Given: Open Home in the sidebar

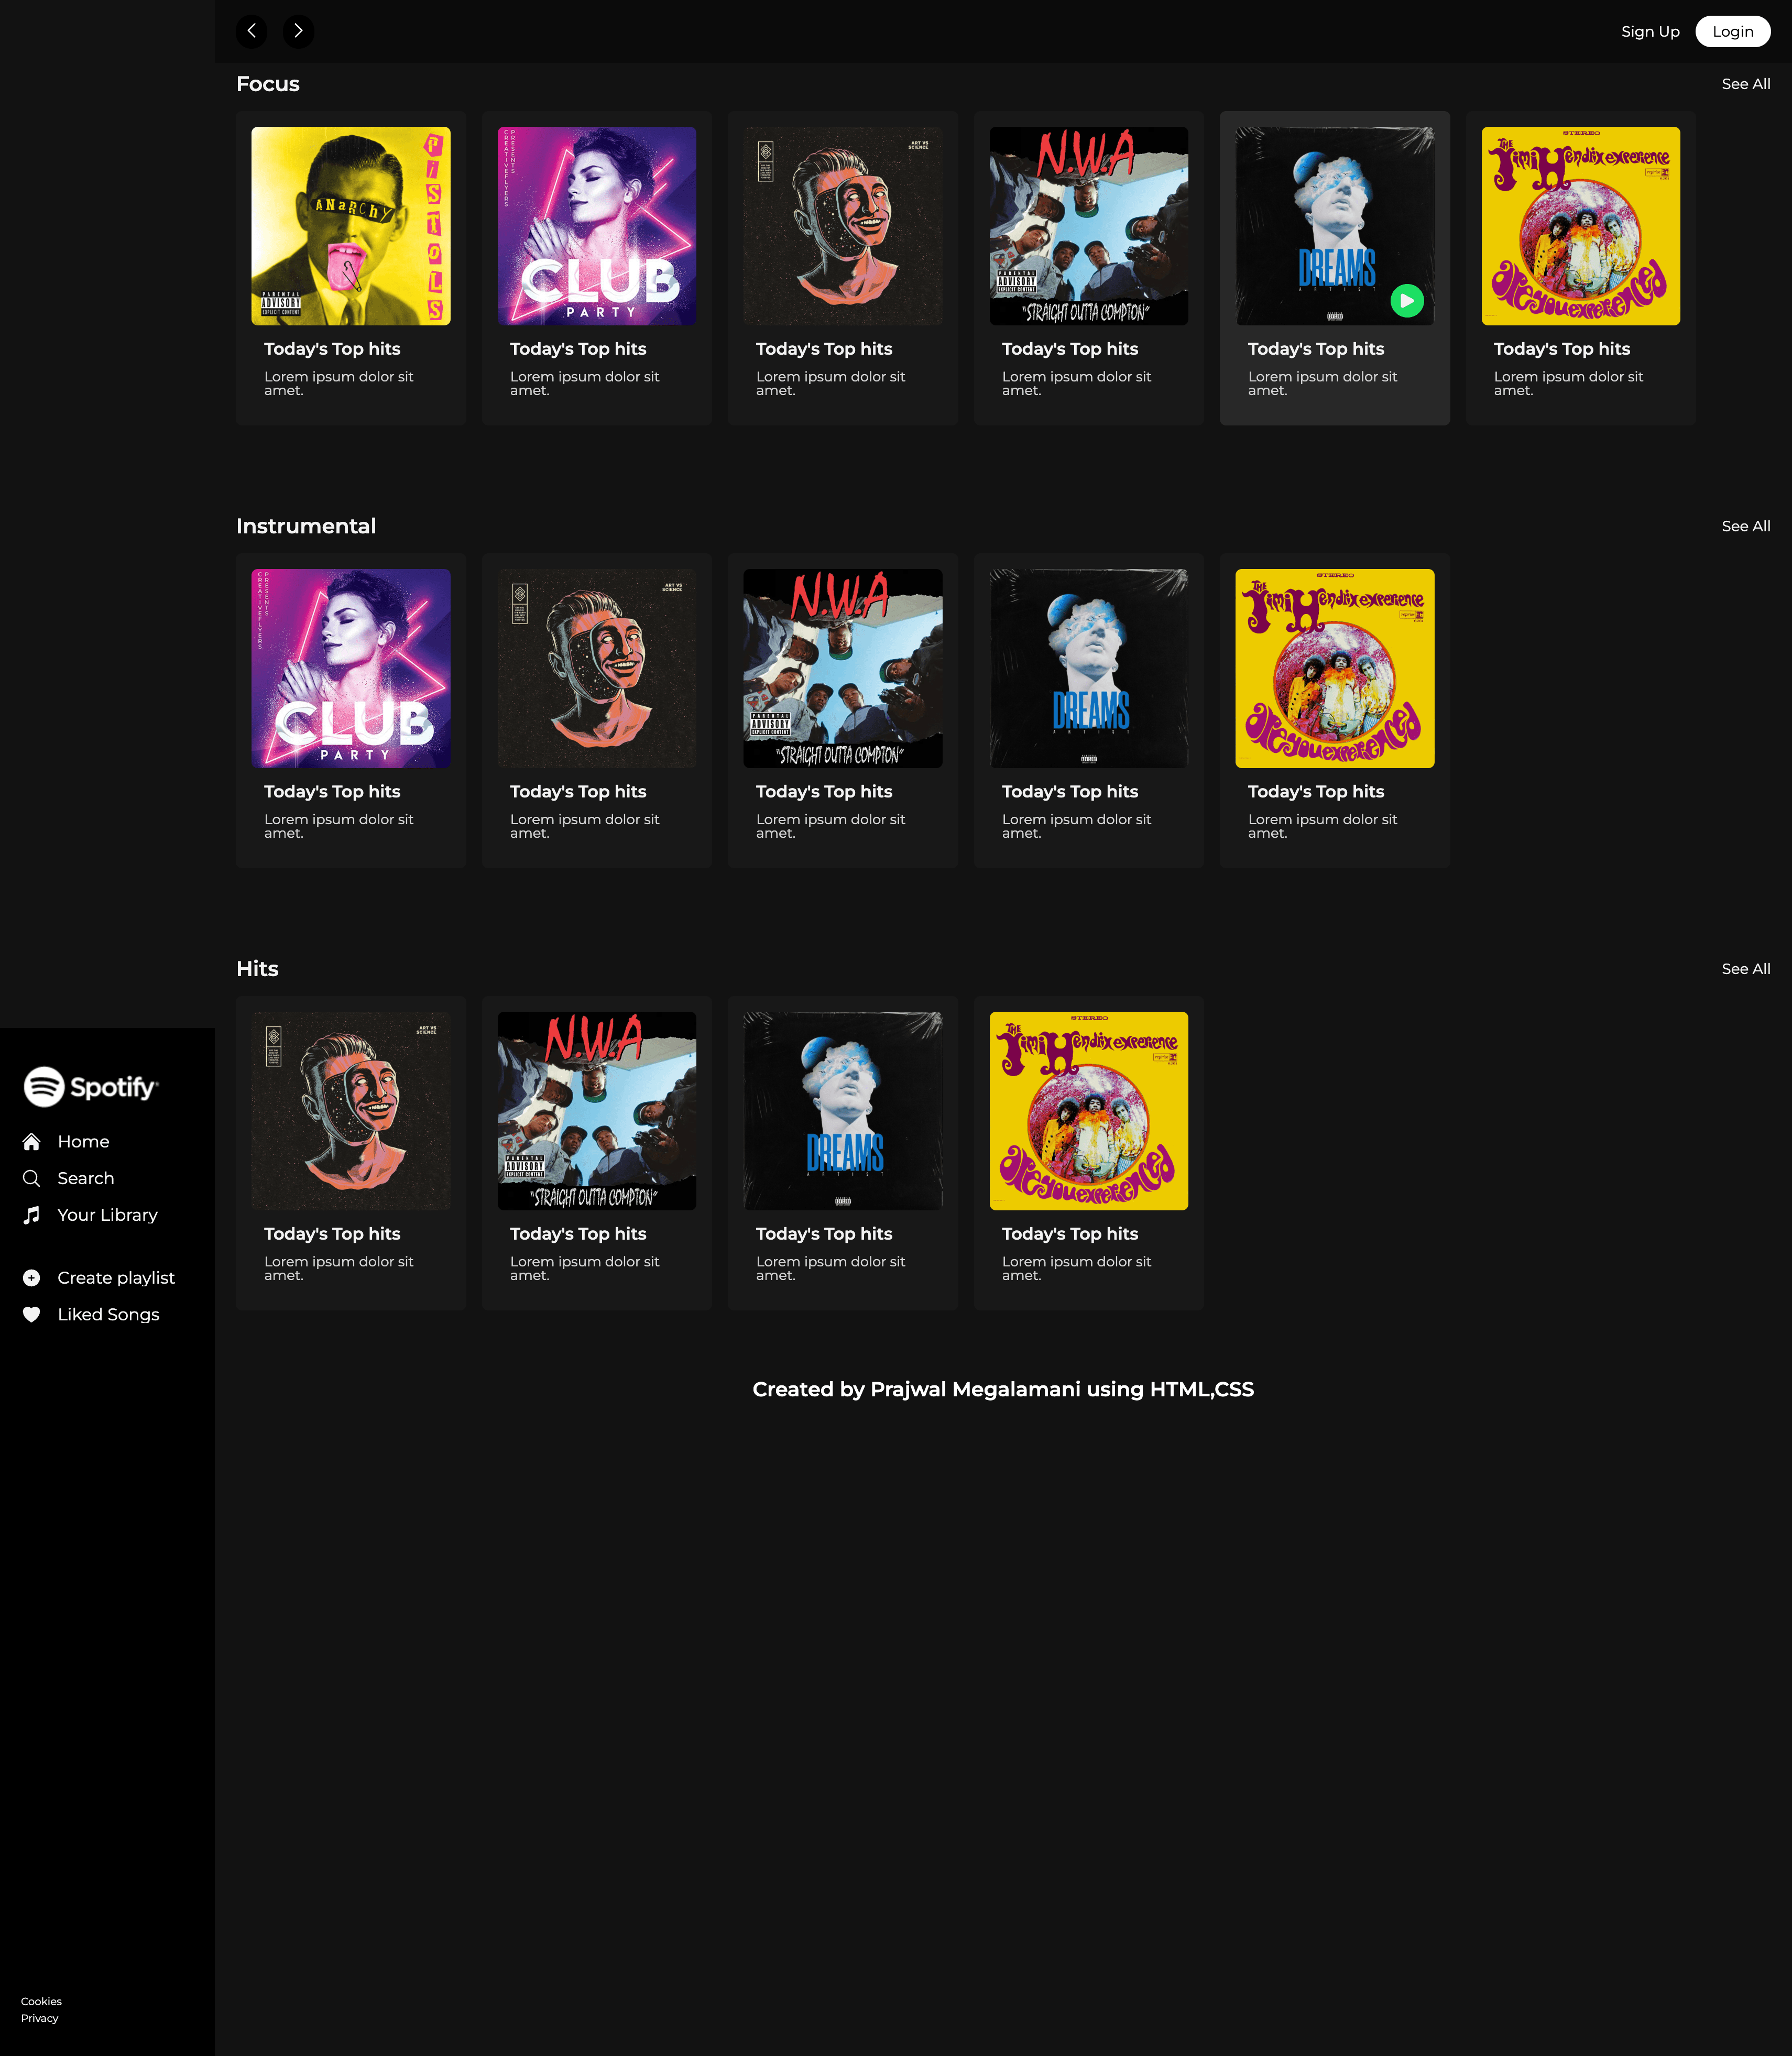Looking at the screenshot, I should click(x=83, y=1141).
